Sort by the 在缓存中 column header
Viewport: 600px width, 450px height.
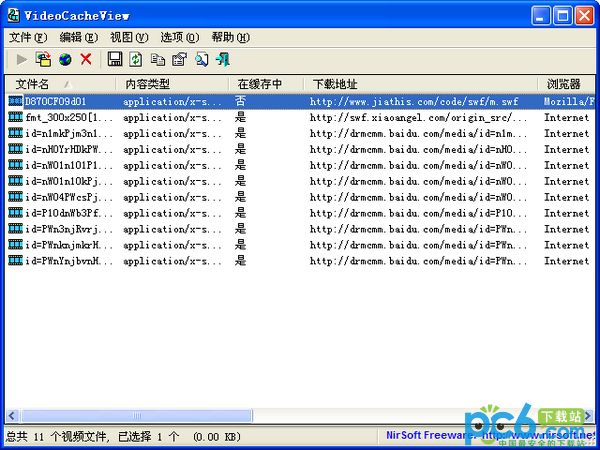(x=266, y=84)
